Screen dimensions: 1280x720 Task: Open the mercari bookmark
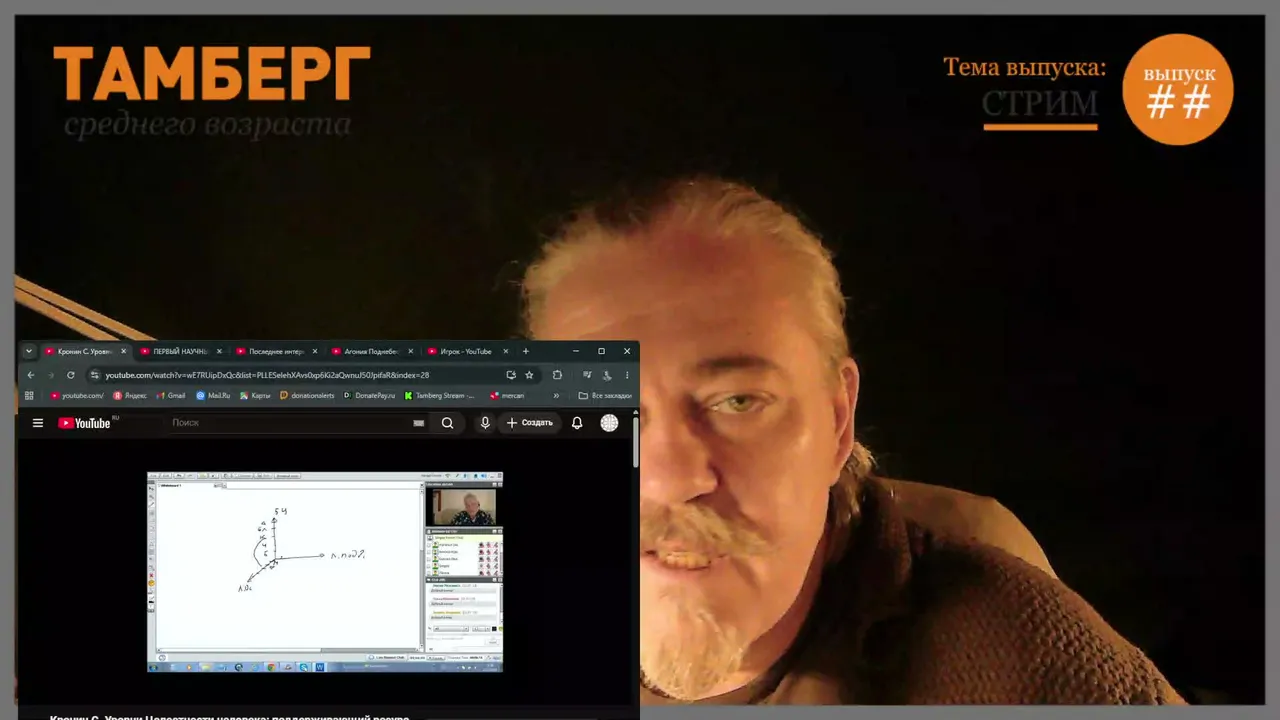pos(506,395)
